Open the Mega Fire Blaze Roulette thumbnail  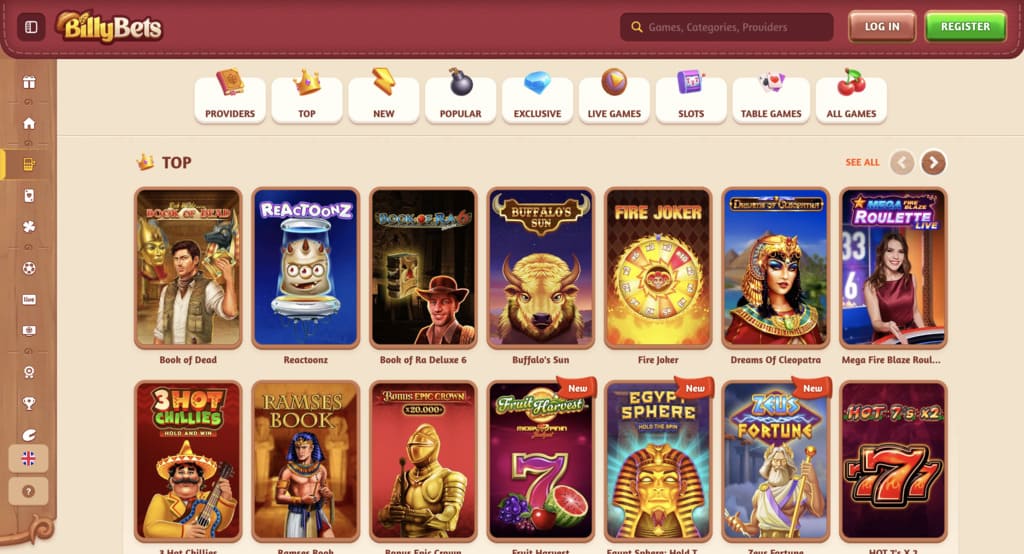click(x=893, y=268)
